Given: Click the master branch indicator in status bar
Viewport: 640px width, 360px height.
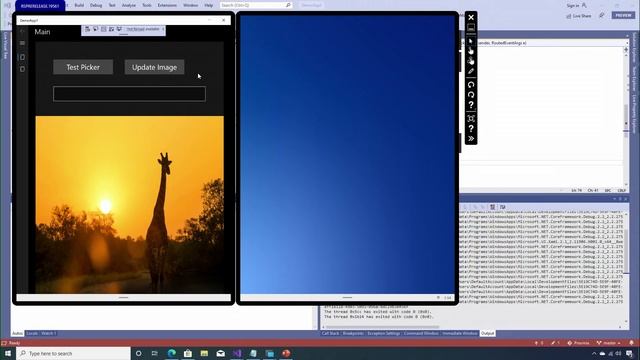Looking at the screenshot, I should [x=609, y=343].
